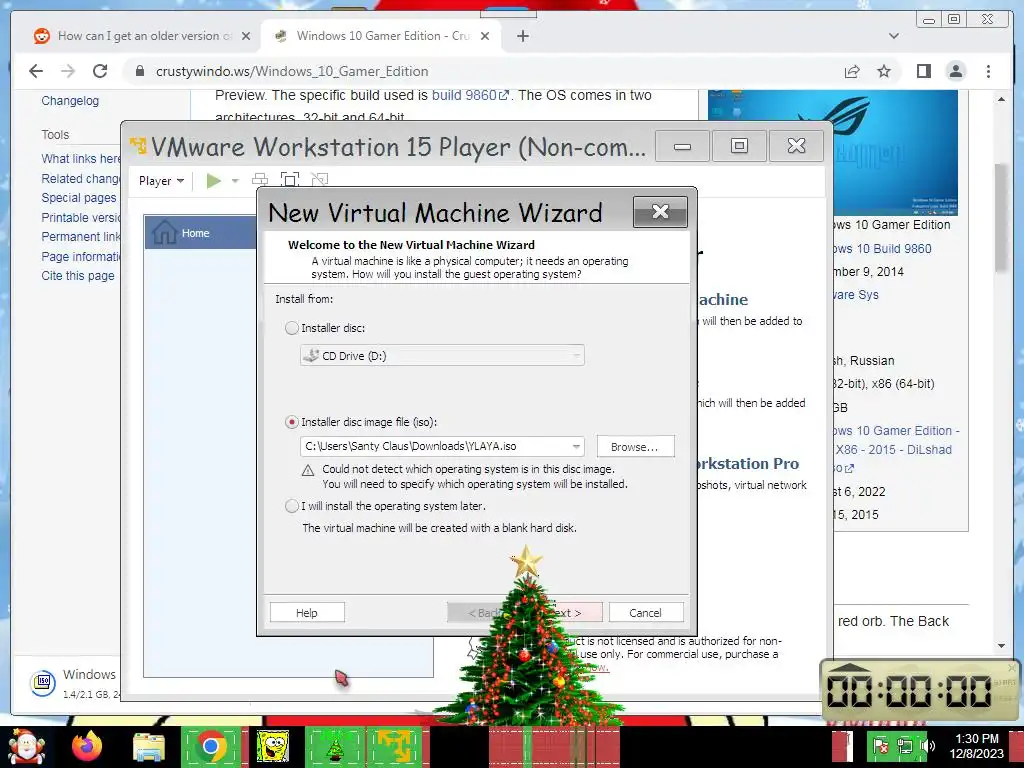
Task: Open the Windows 10 Build 9860 infobox link
Action: [883, 248]
